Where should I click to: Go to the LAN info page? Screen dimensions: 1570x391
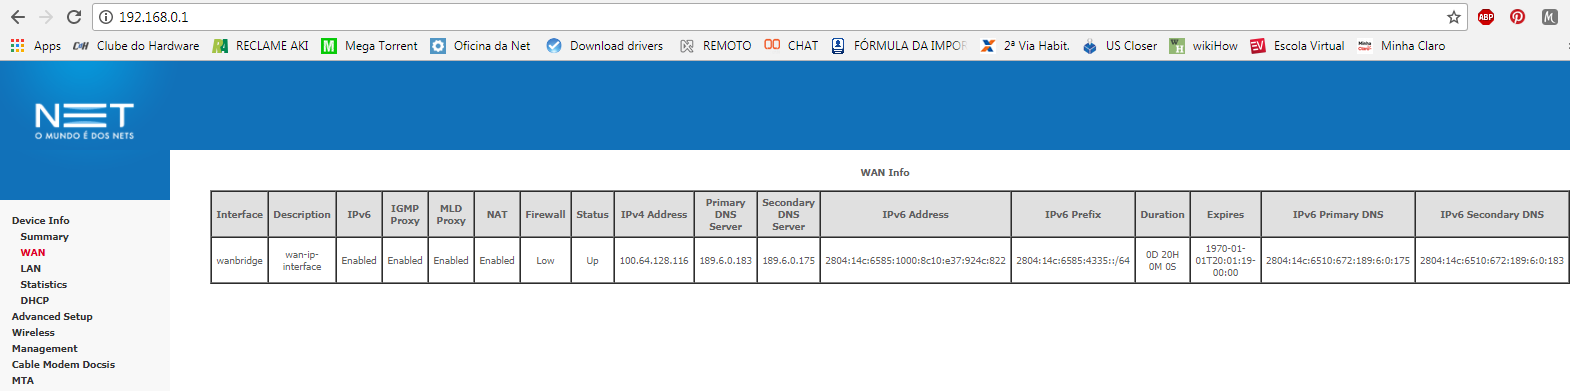coord(31,269)
